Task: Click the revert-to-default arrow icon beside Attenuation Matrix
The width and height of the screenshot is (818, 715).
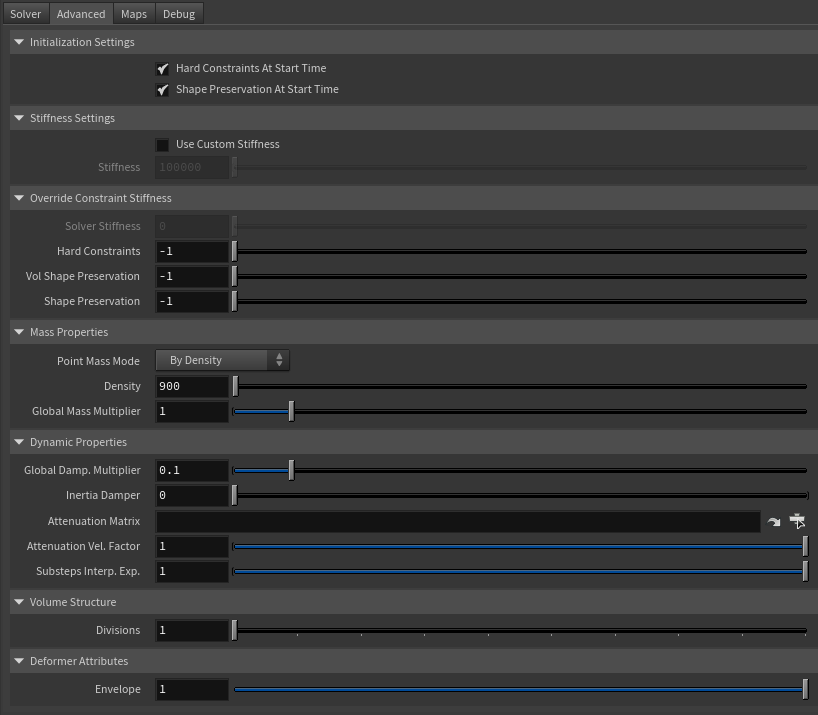Action: (x=772, y=521)
